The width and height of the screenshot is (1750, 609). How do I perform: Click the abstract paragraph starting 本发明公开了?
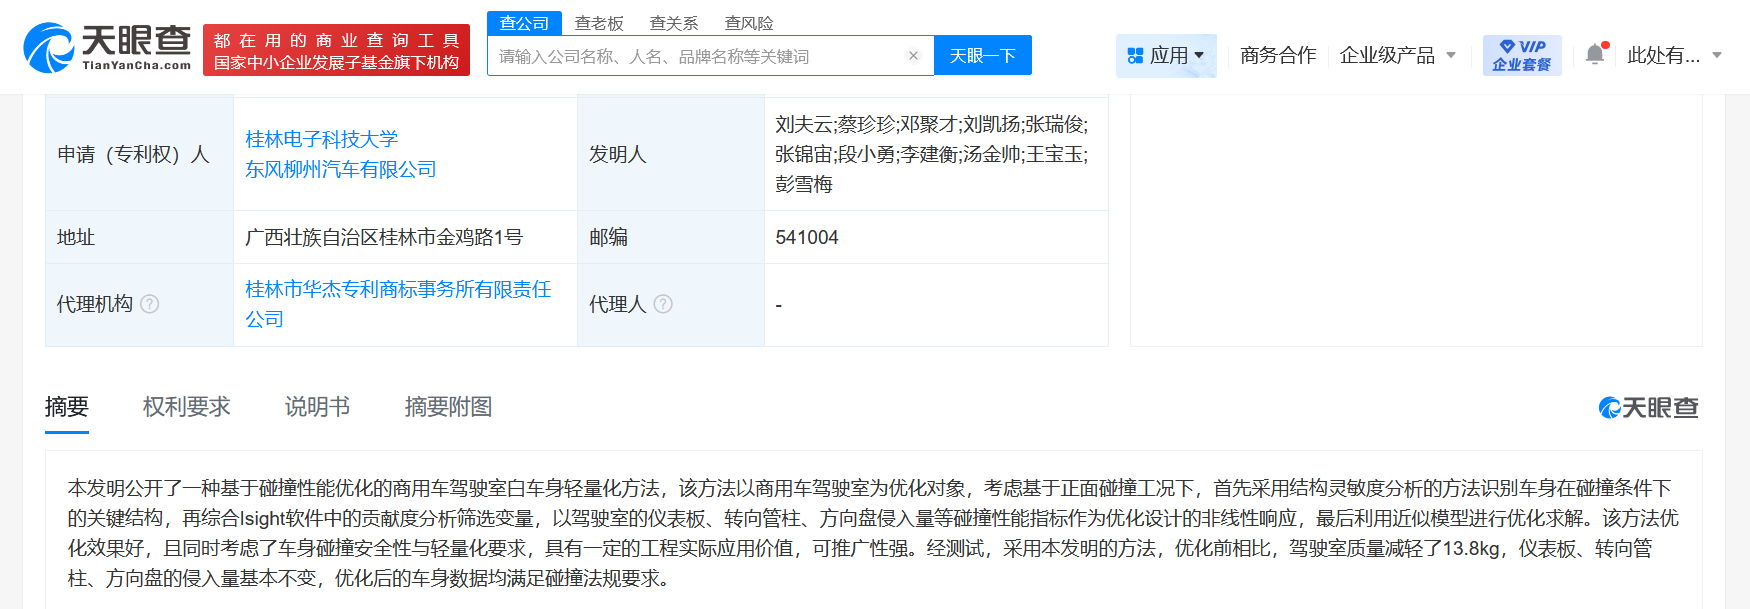(873, 533)
